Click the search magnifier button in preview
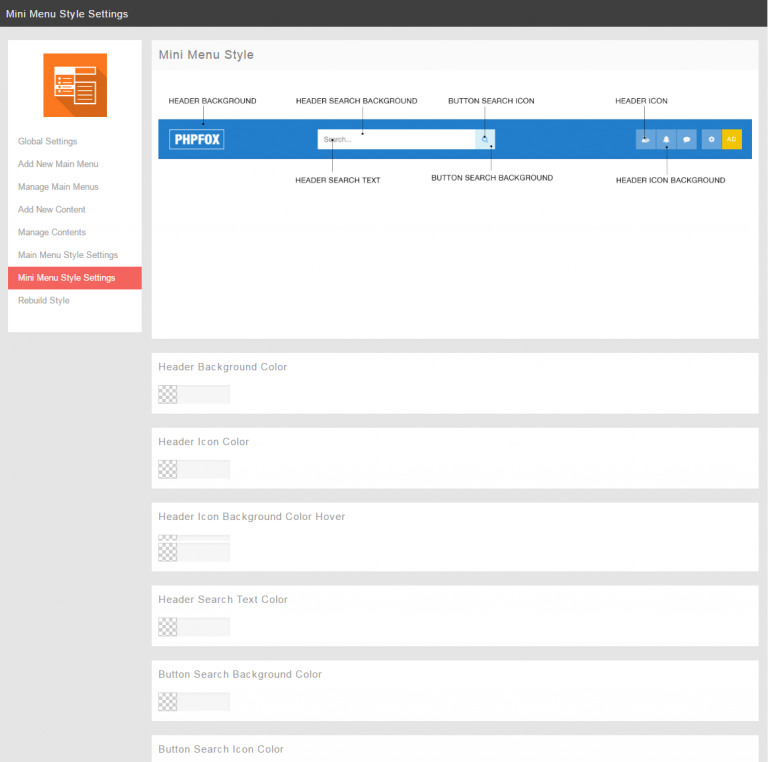This screenshot has height=762, width=768. coord(485,139)
